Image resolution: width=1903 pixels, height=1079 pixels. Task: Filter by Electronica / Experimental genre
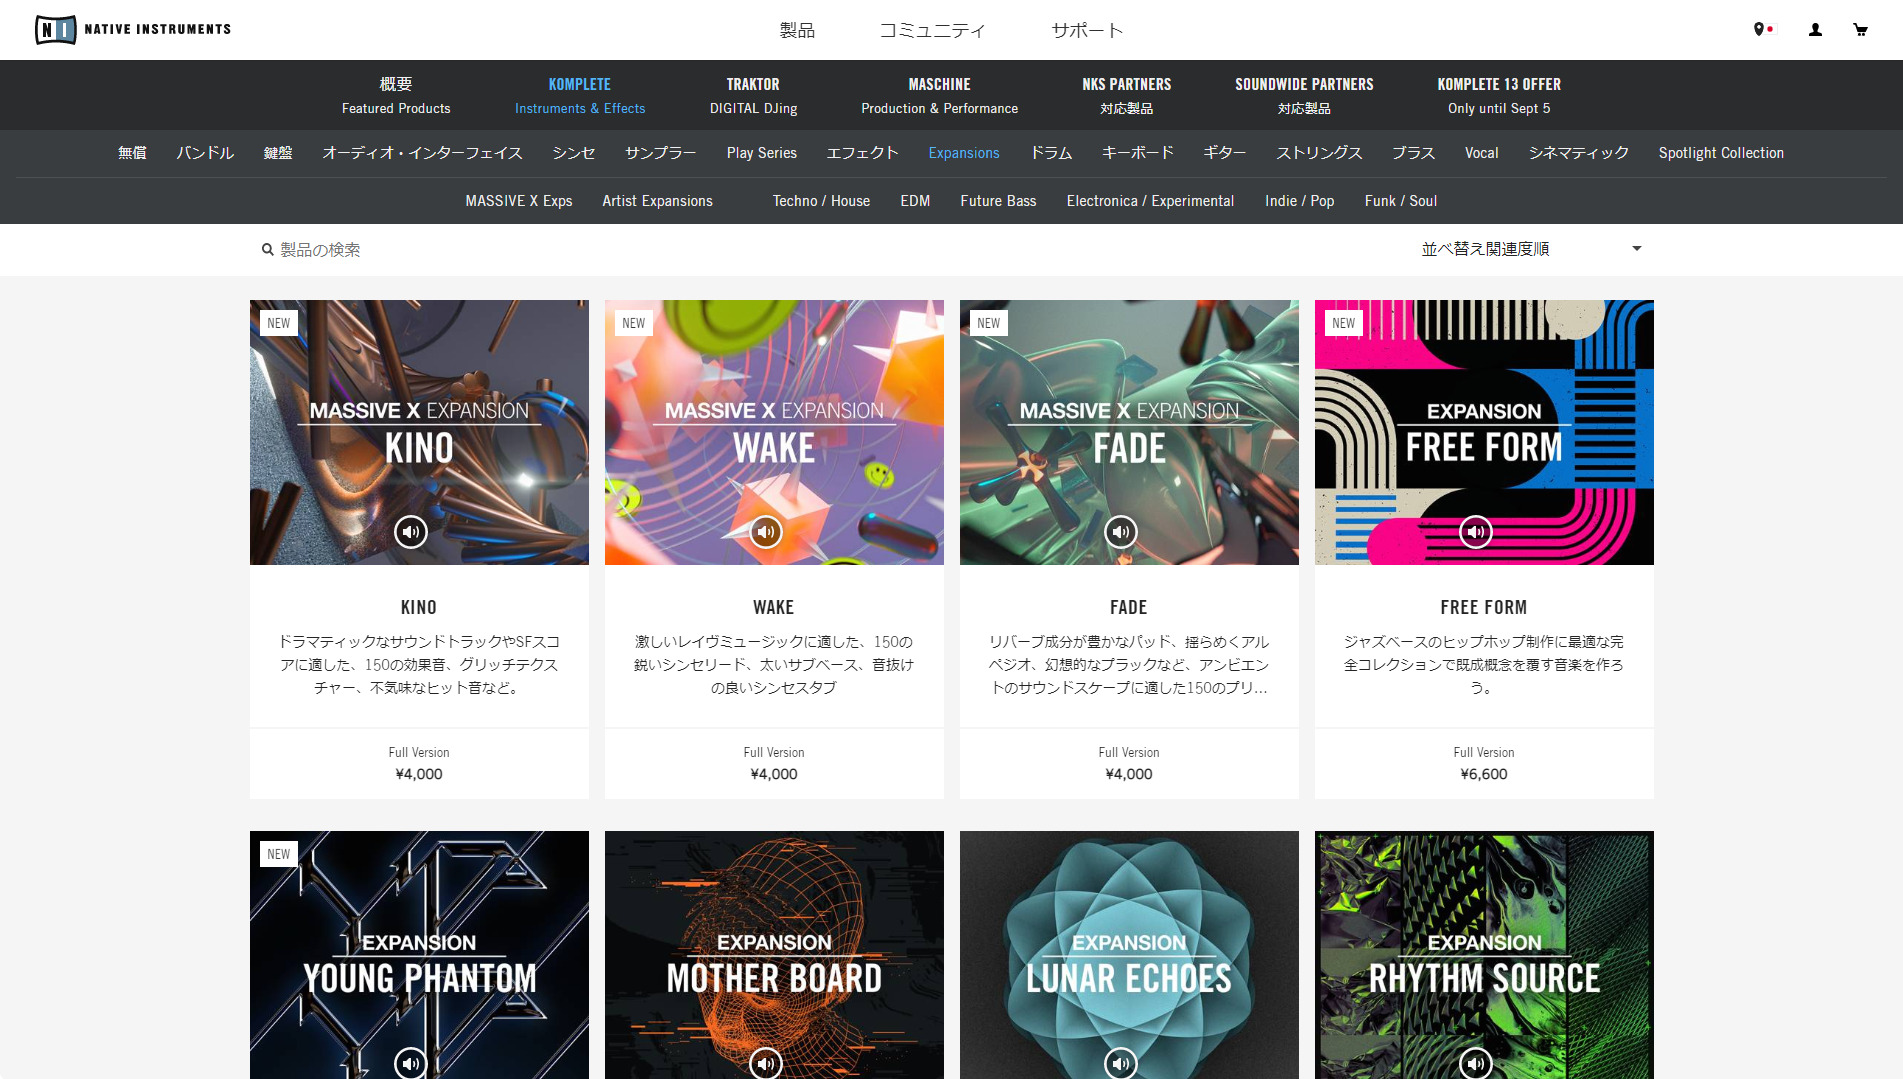(x=1150, y=201)
